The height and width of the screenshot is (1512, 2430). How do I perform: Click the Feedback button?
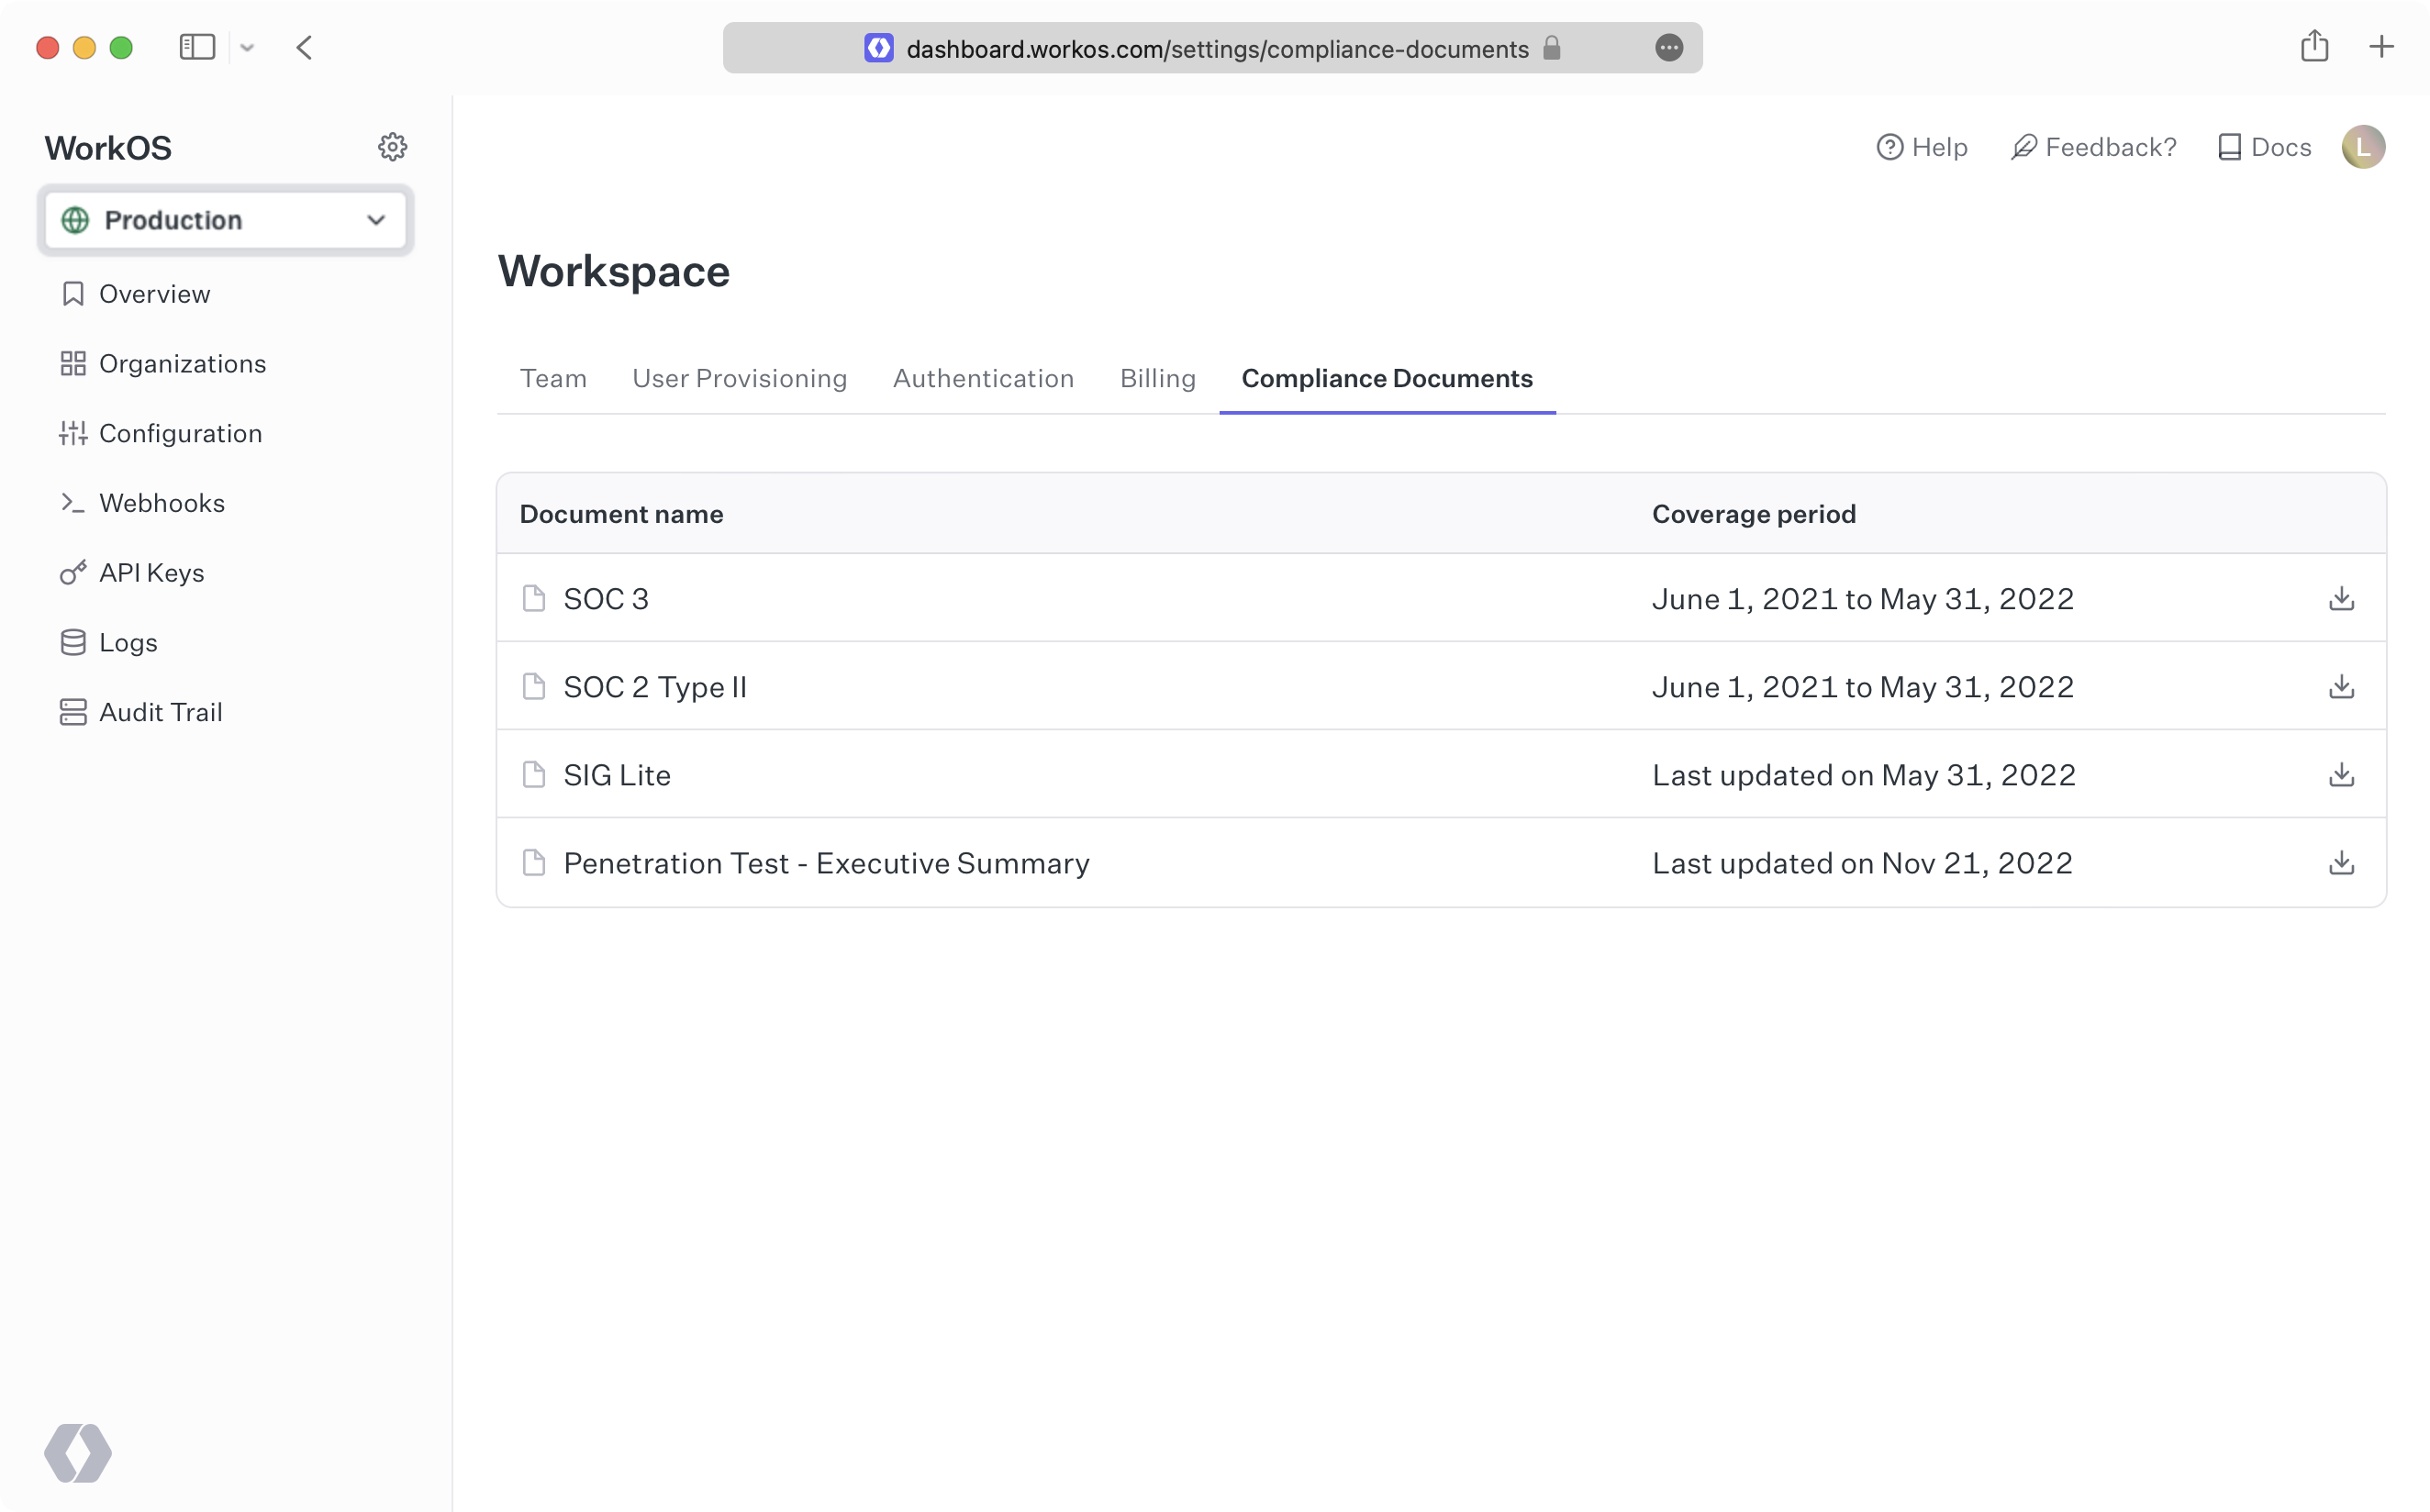(2092, 146)
